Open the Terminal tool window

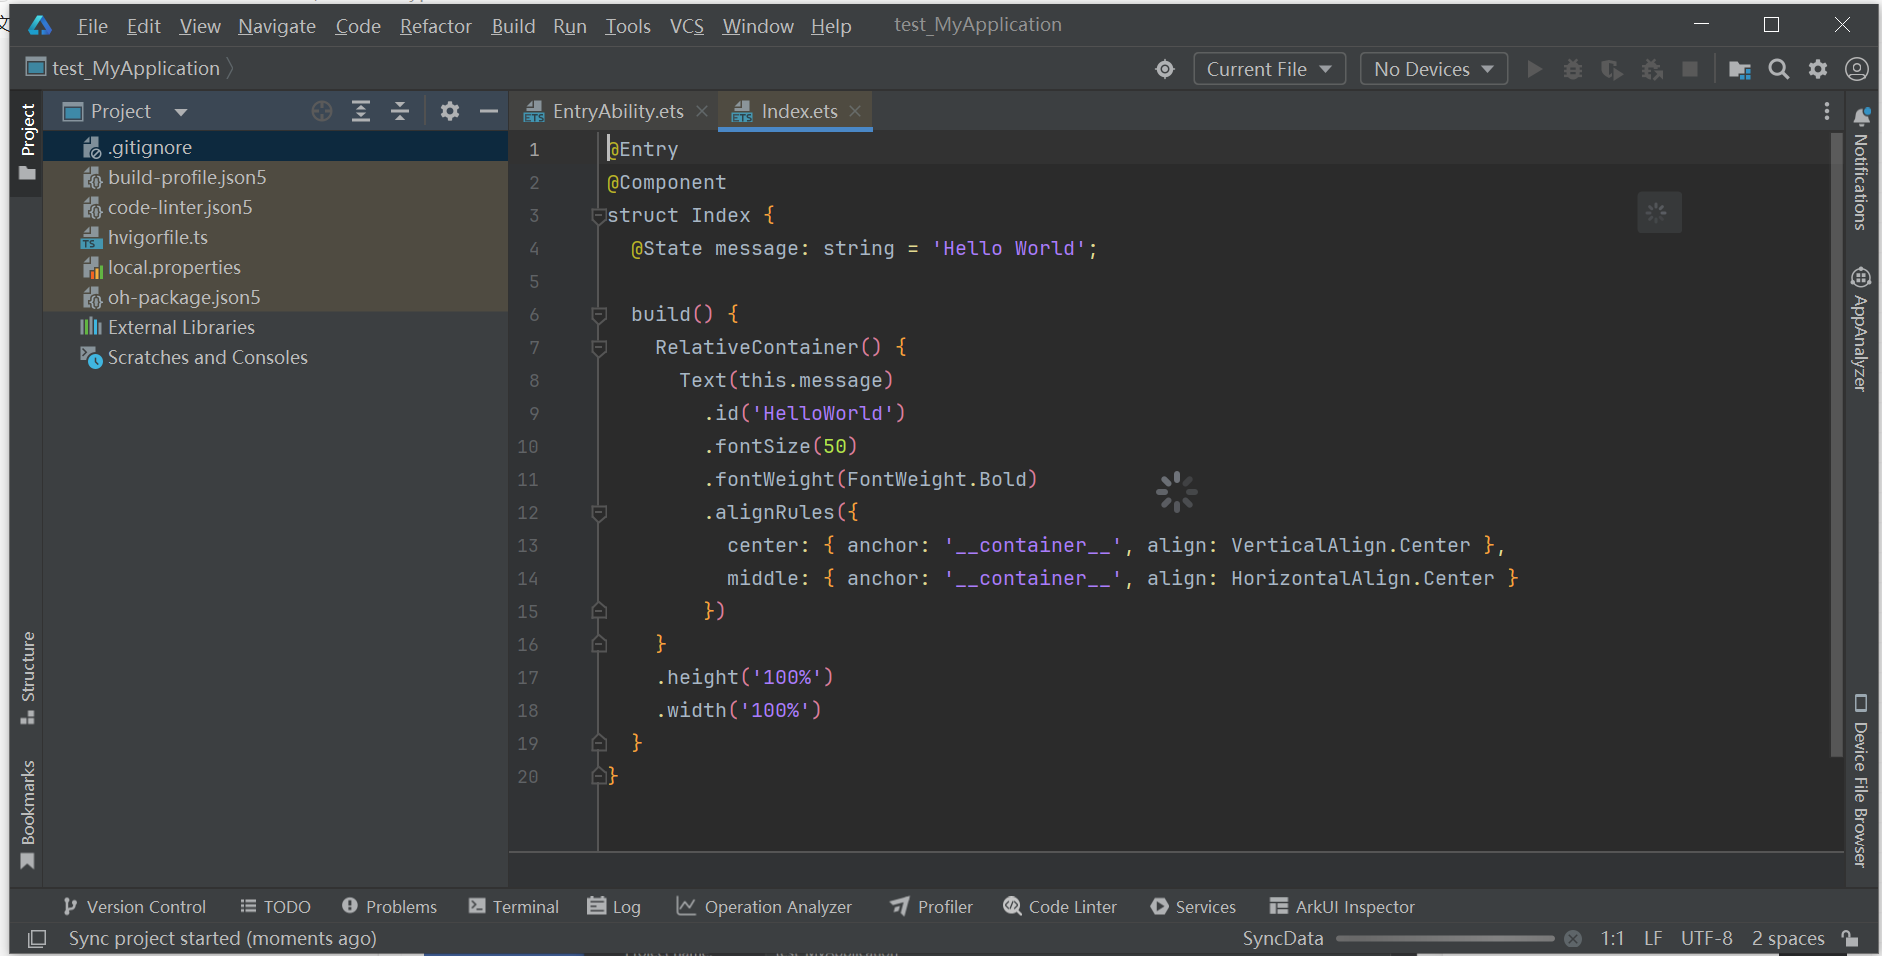(x=514, y=906)
